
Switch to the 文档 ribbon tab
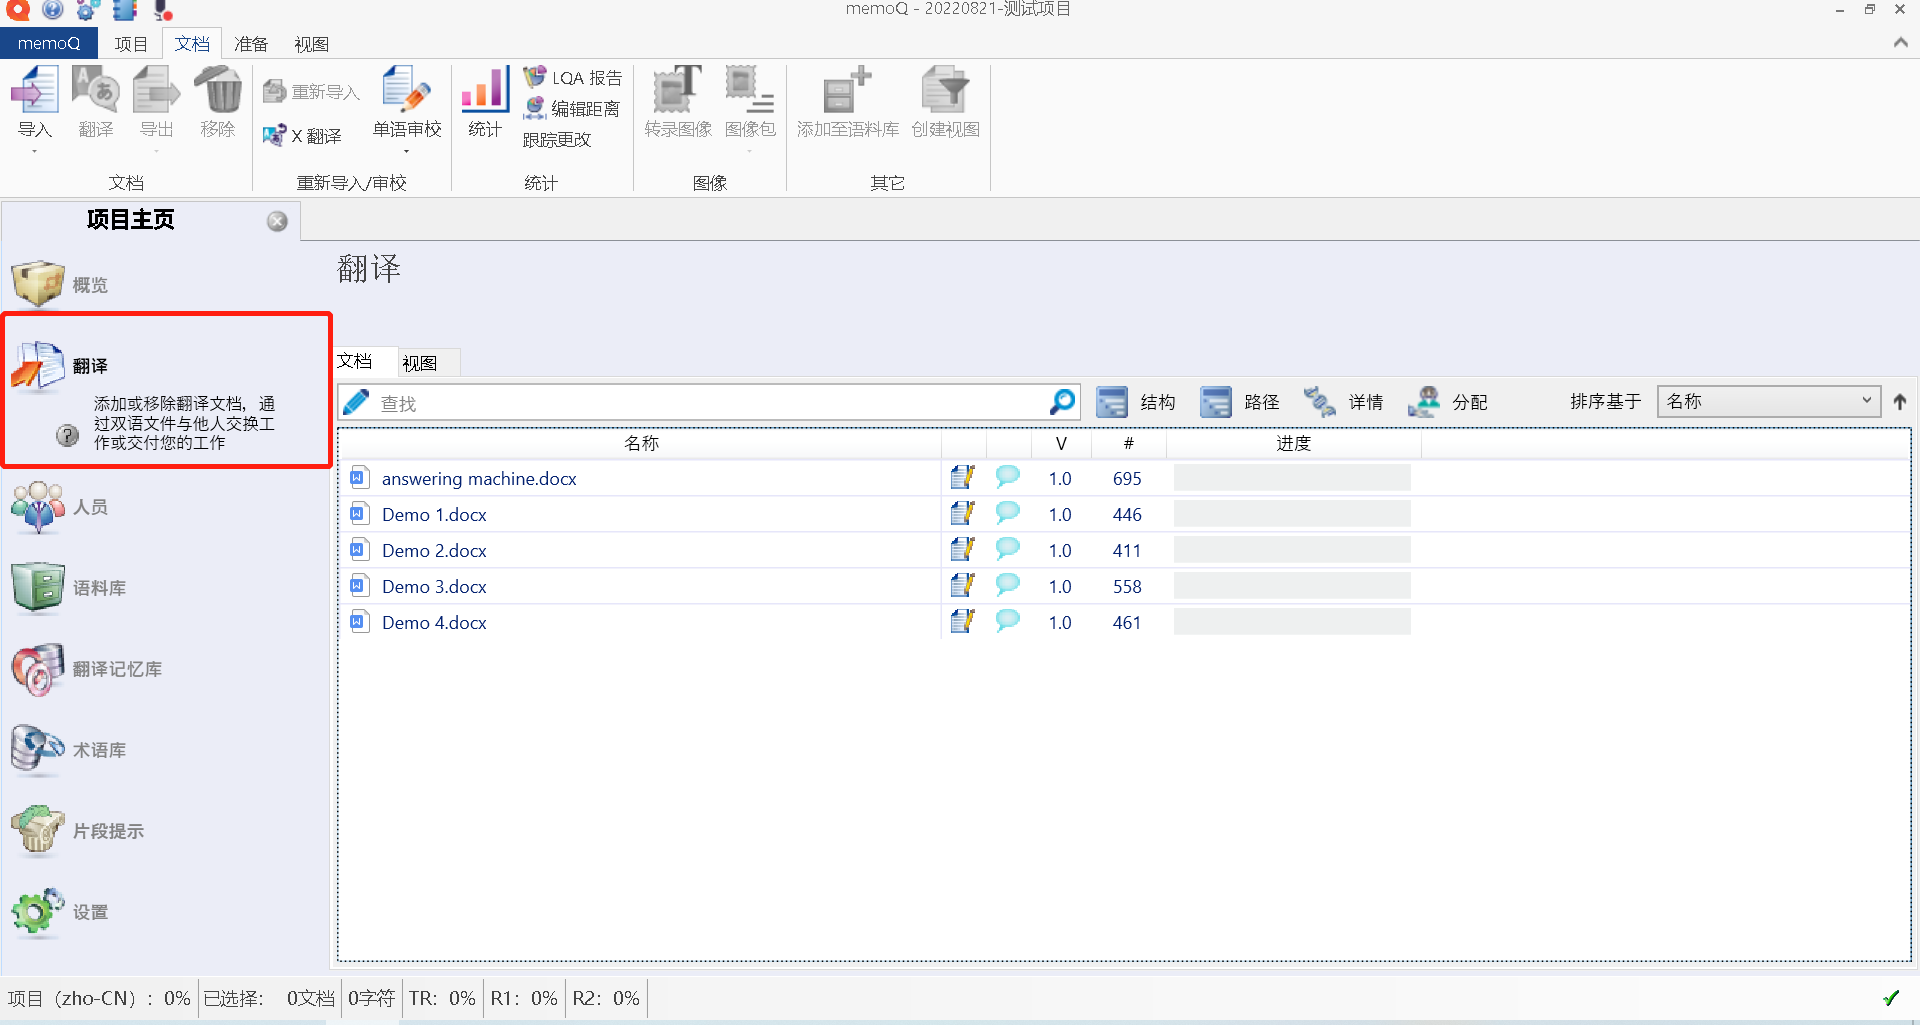pyautogui.click(x=192, y=44)
